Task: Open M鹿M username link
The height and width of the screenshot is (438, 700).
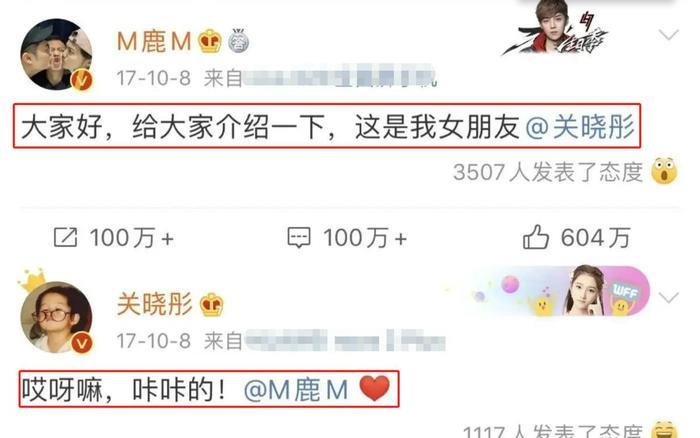Action: point(154,42)
